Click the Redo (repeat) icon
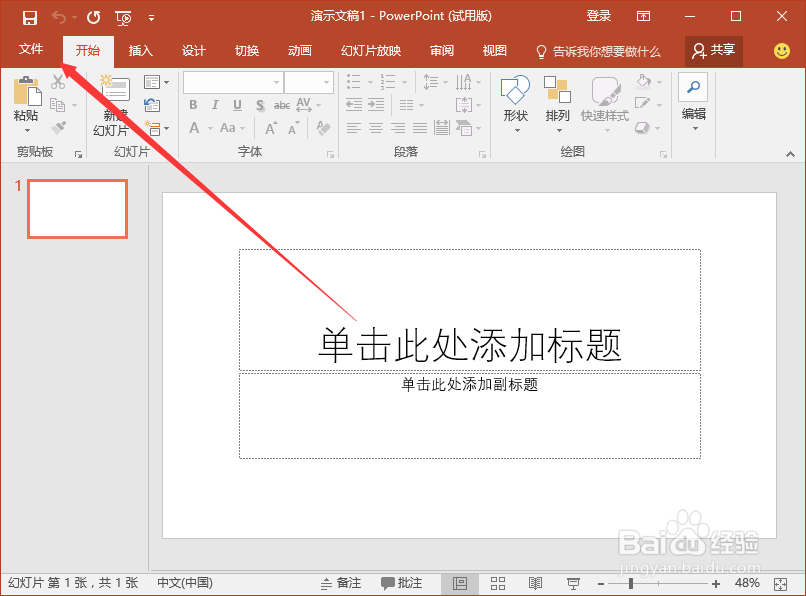Image resolution: width=806 pixels, height=596 pixels. 94,17
